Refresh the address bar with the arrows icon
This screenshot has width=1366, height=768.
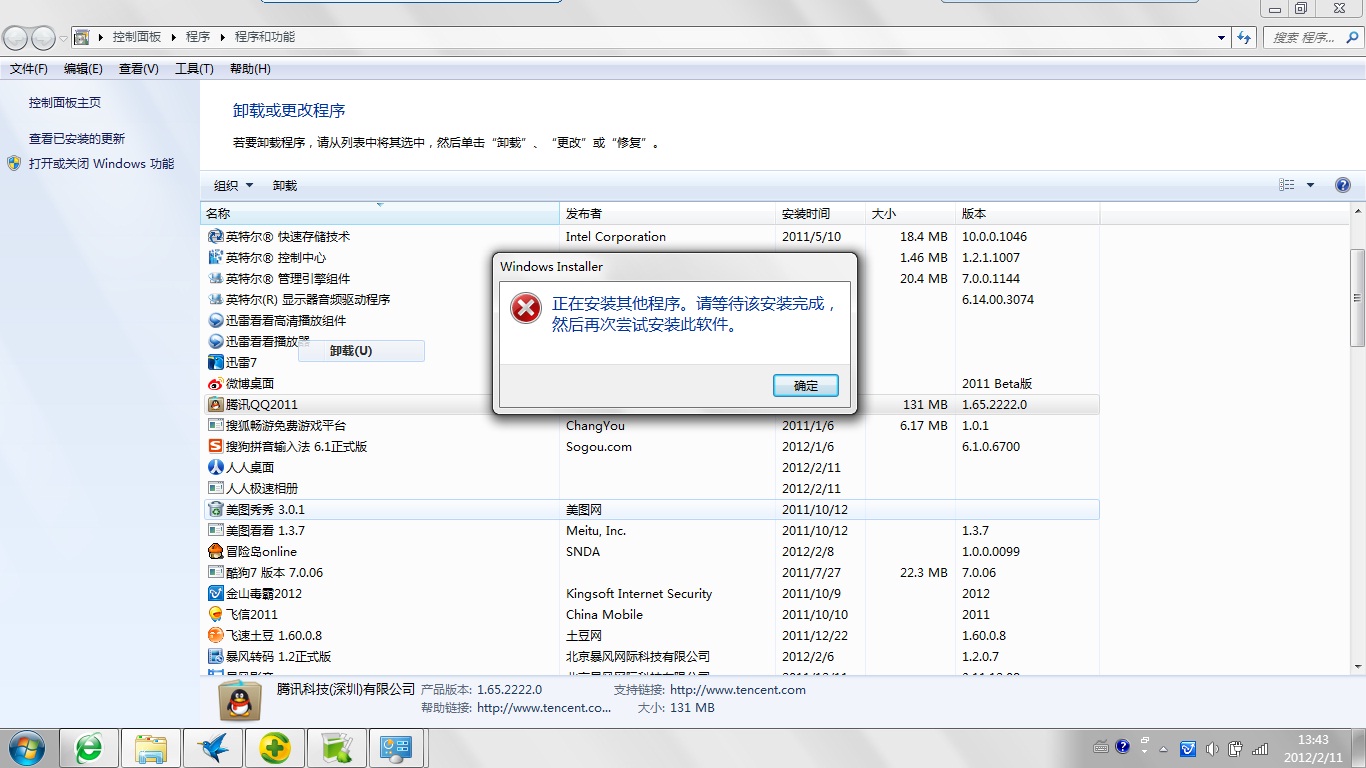1245,38
